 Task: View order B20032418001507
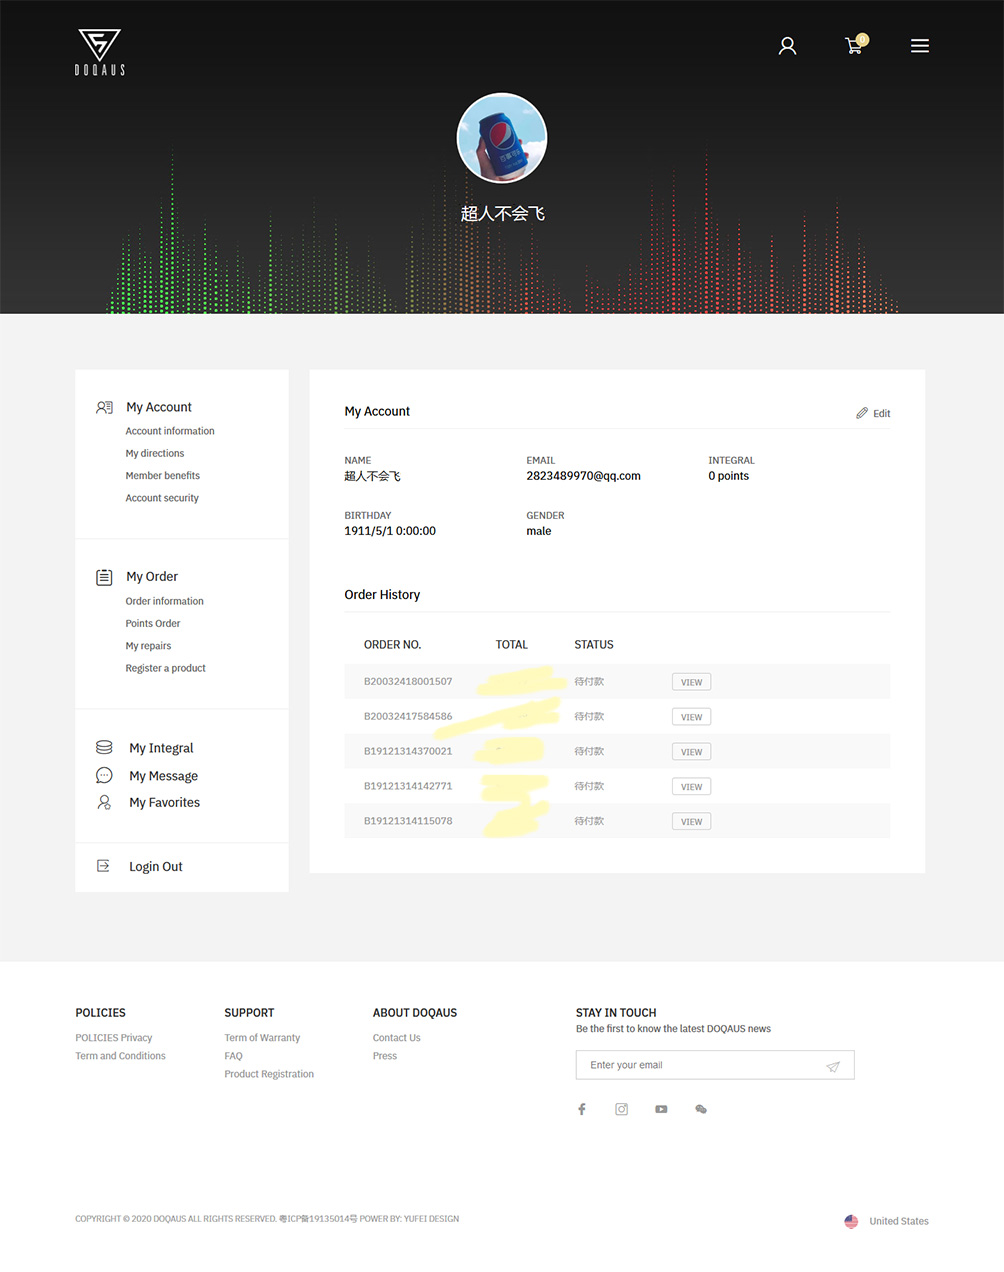(x=691, y=682)
